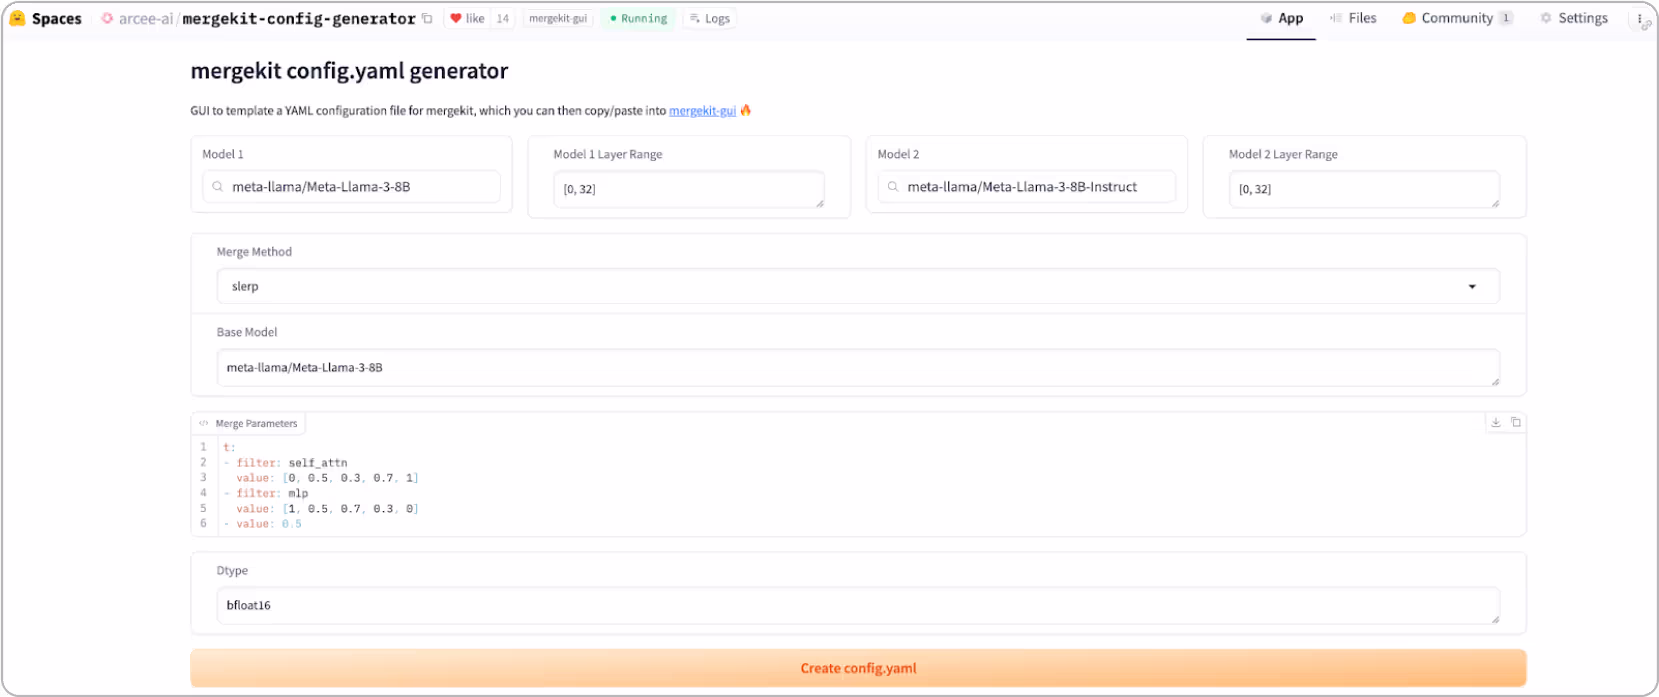Screen dimensions: 1659x697
Task: Download the Merge Parameters code
Action: [x=1496, y=422]
